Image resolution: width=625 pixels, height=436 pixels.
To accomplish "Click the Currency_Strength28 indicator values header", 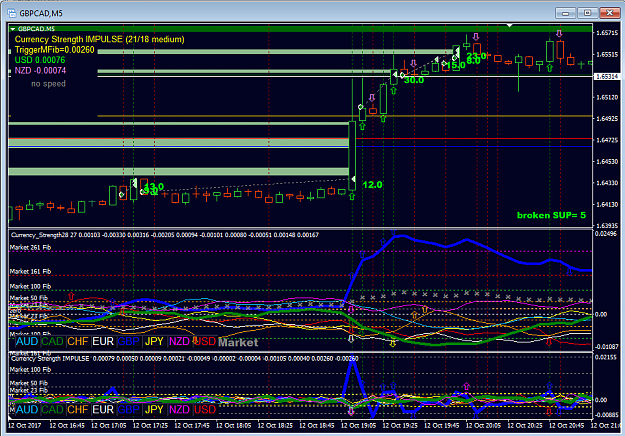I will click(165, 235).
